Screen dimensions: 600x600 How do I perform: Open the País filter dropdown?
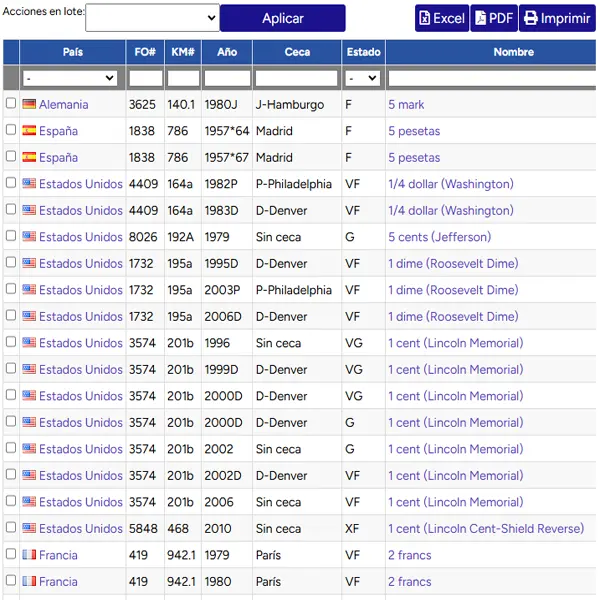[70, 78]
